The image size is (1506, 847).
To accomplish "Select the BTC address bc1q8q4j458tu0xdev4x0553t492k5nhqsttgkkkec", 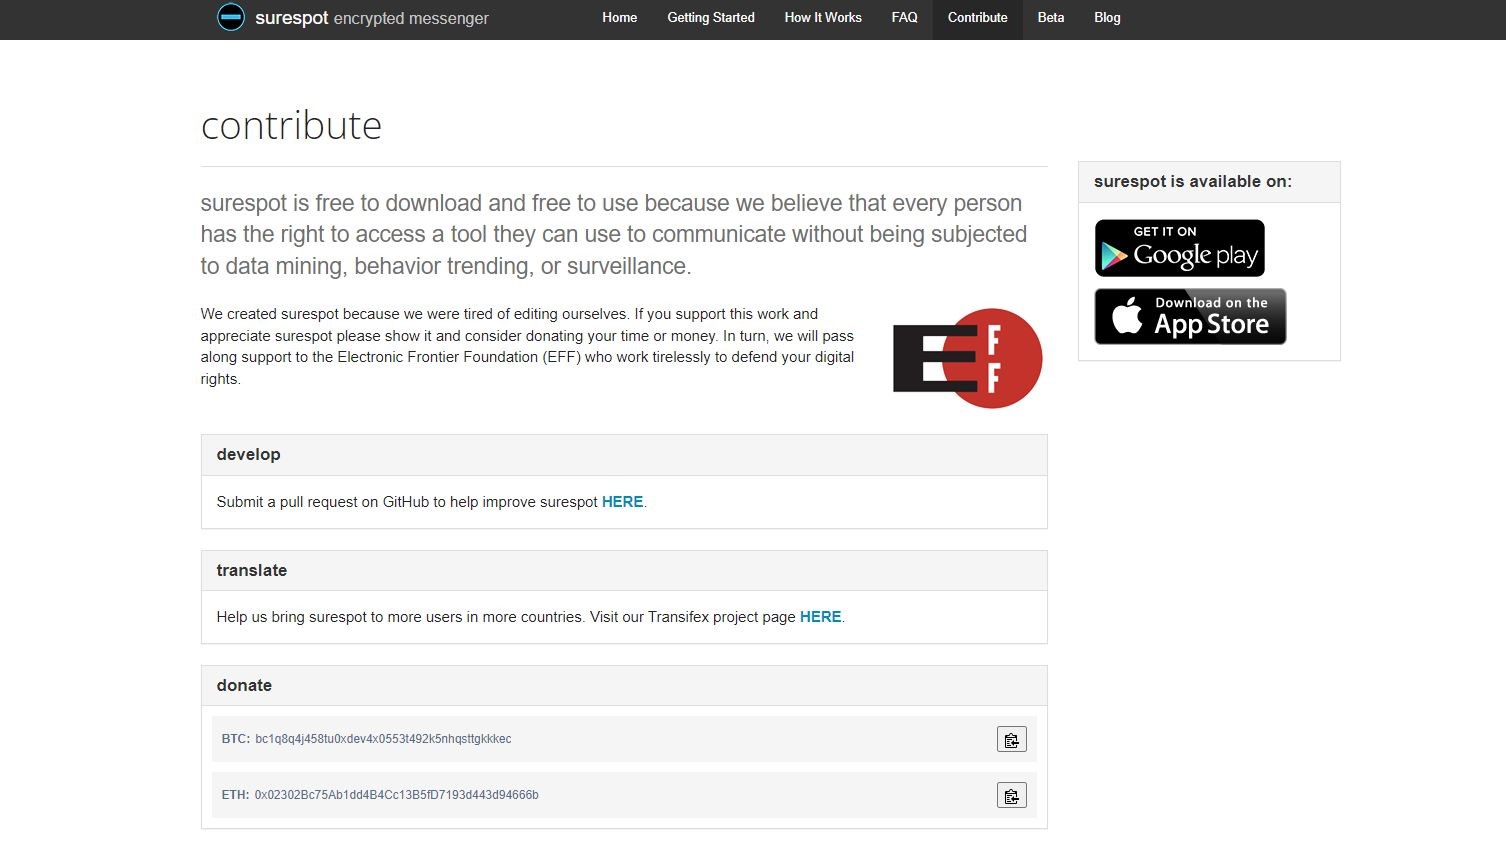I will click(x=383, y=739).
